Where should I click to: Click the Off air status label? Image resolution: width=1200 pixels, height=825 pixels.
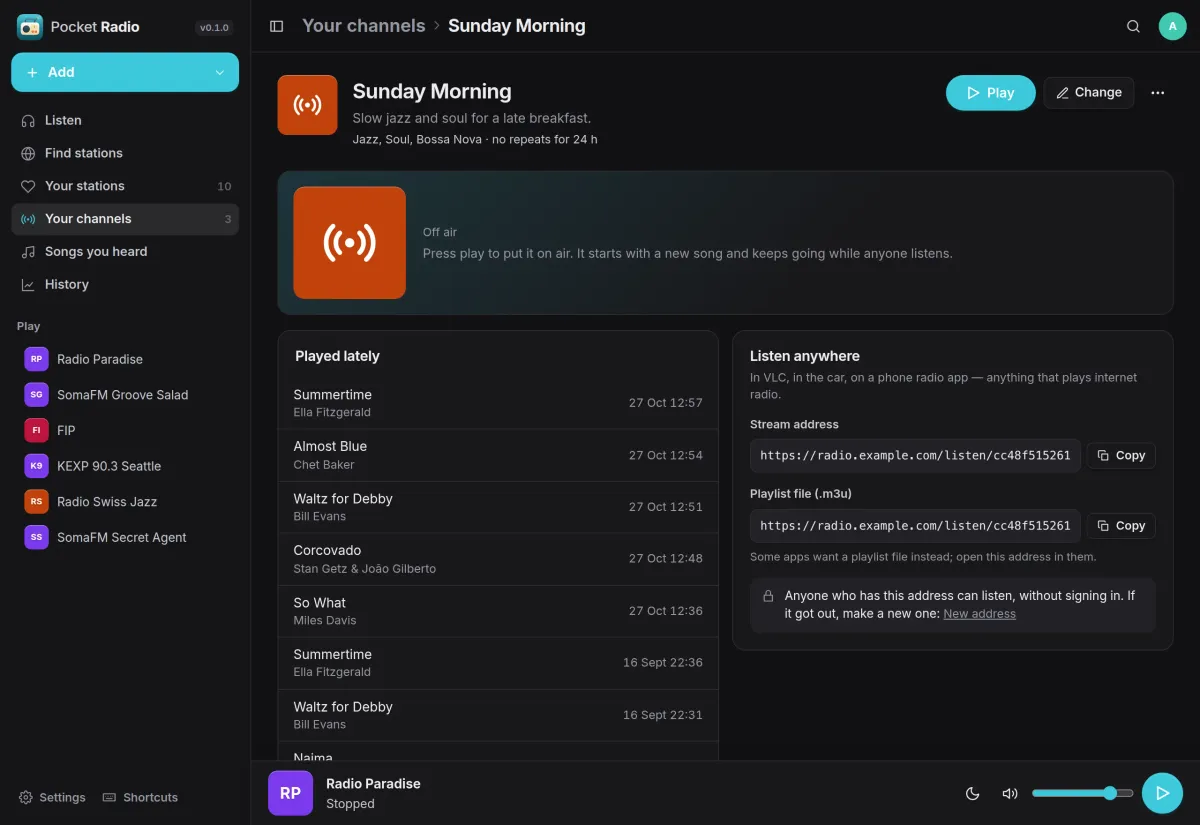pyautogui.click(x=440, y=232)
